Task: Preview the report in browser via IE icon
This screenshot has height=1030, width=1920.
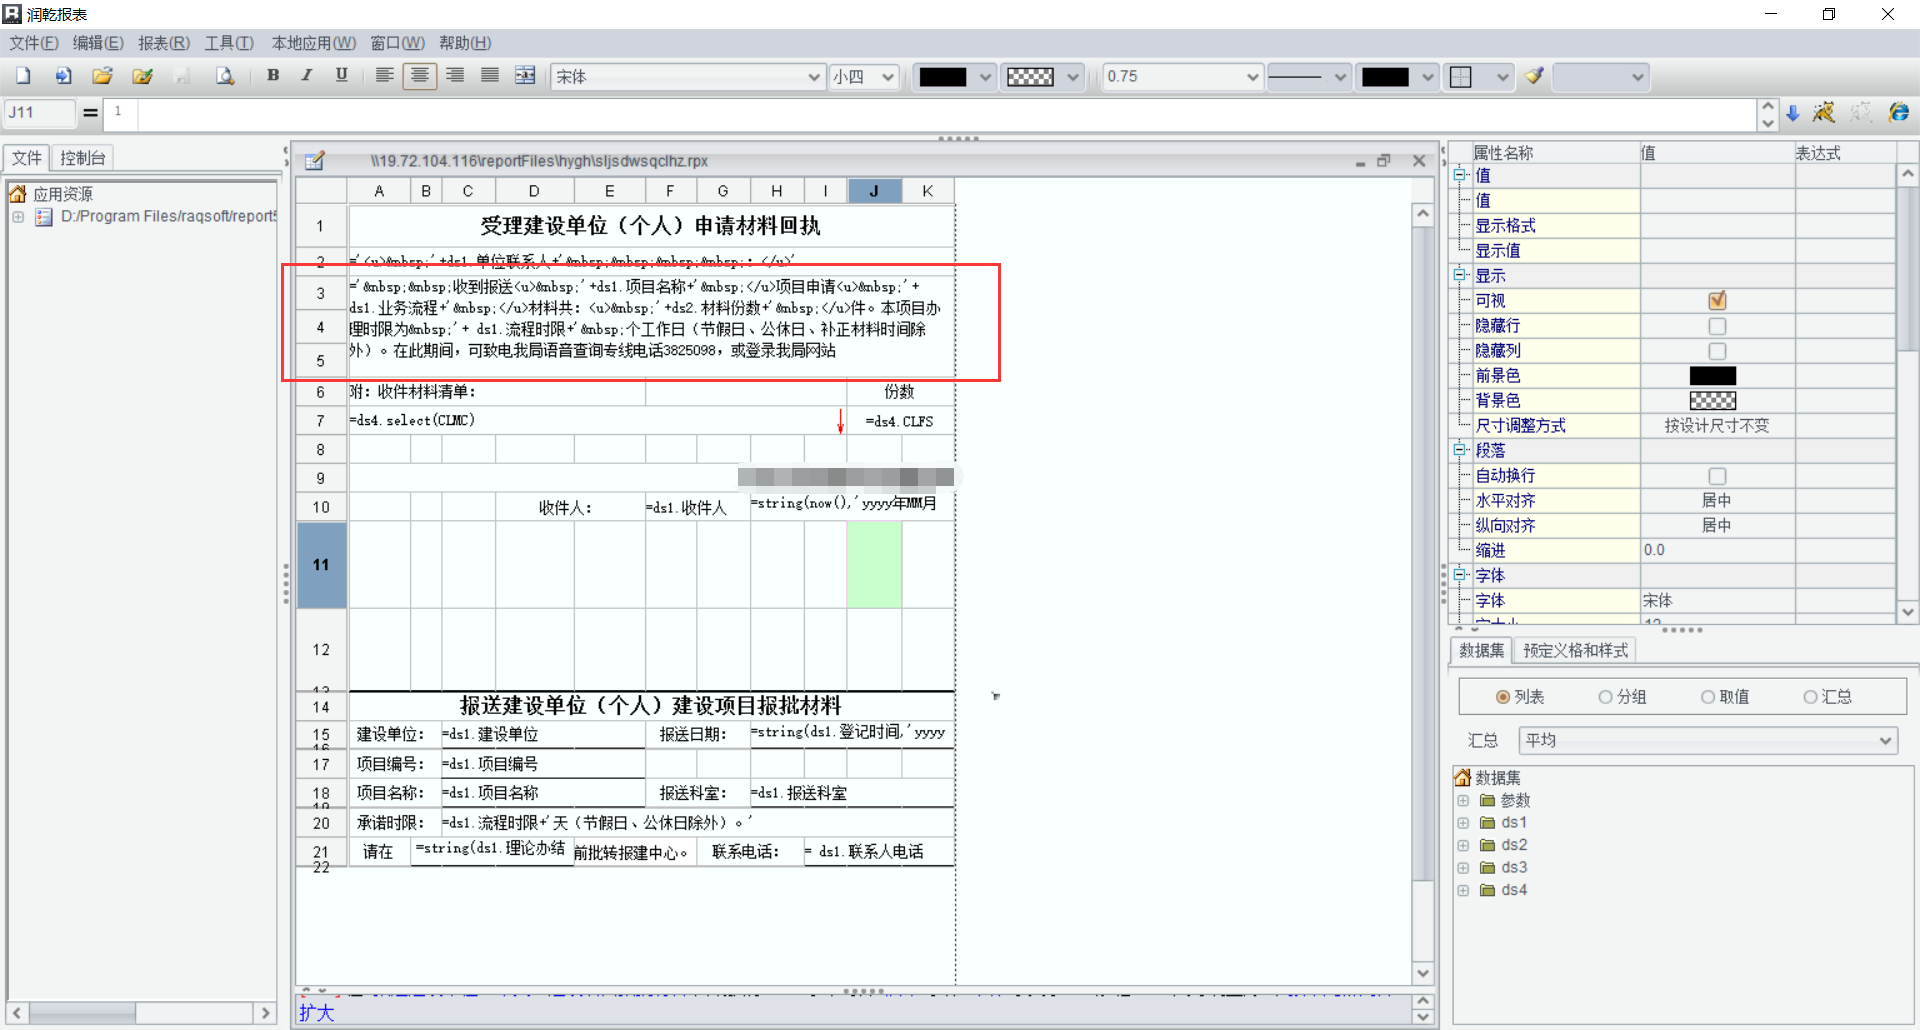Action: click(1899, 113)
